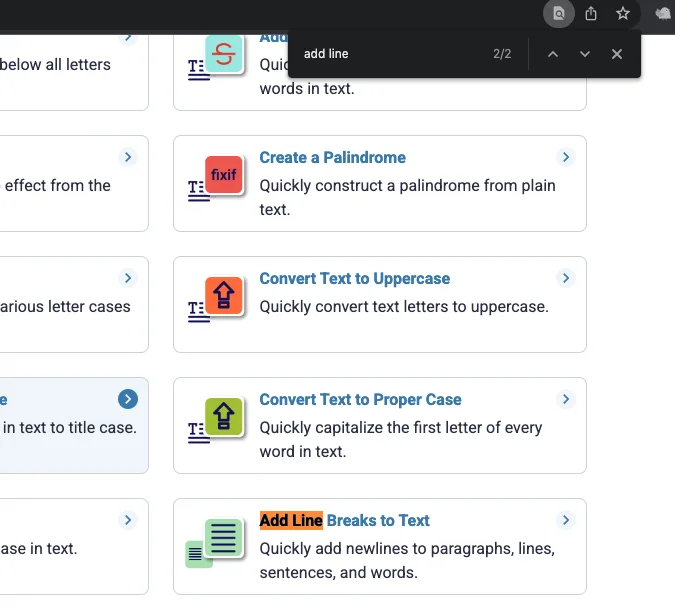This screenshot has width=675, height=608.
Task: Click the chevron on the Create a Palindrome card
Action: click(x=566, y=157)
